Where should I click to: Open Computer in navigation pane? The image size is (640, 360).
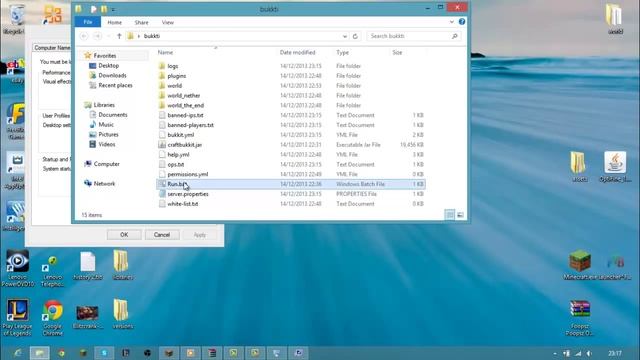[106, 164]
